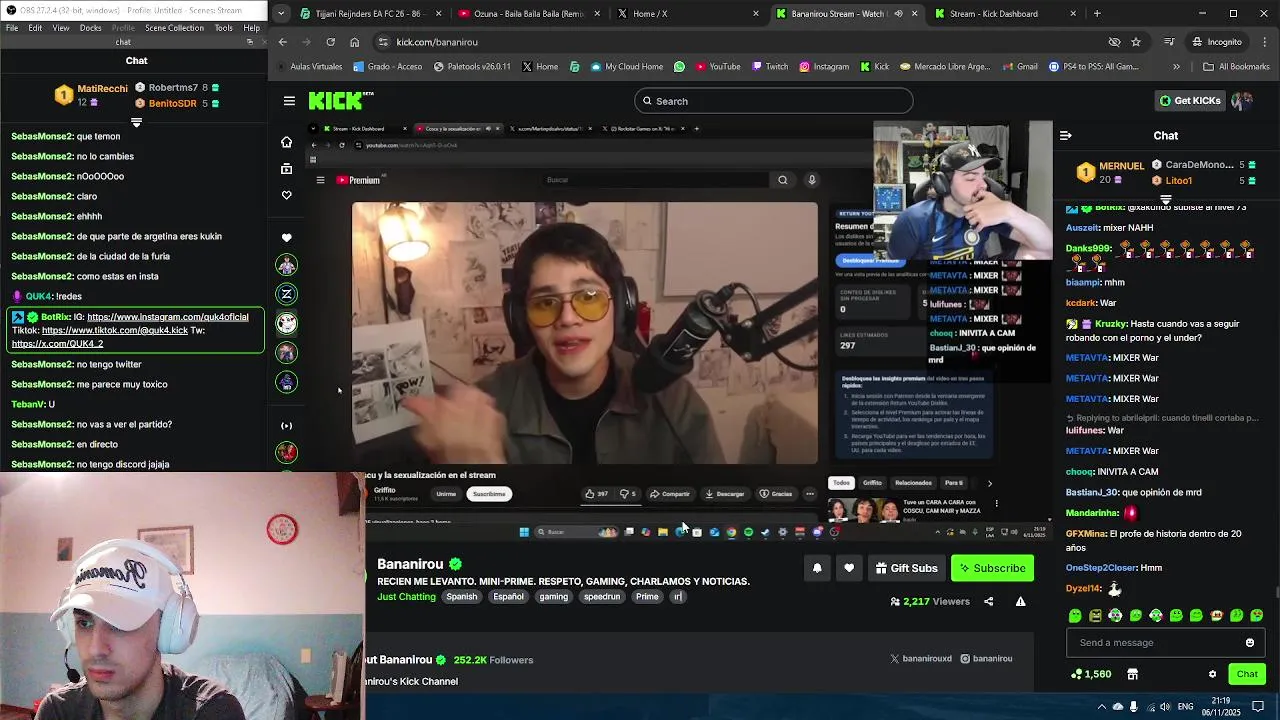
Task: Toggle third-party cookie blocking eye icon
Action: click(1114, 42)
